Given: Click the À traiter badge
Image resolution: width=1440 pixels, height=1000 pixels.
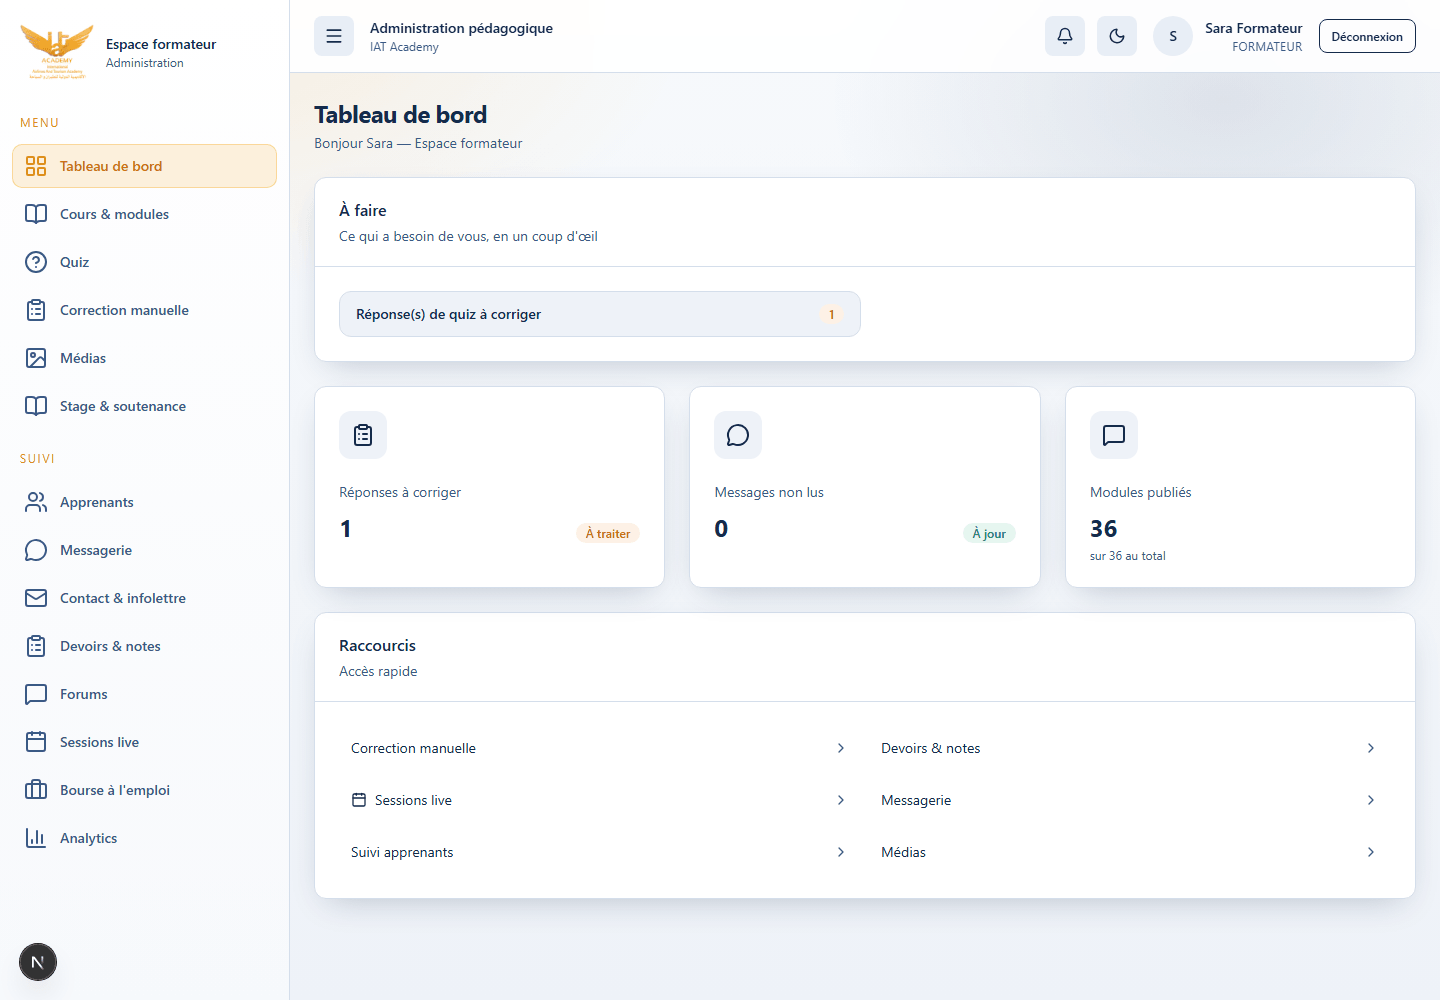Looking at the screenshot, I should (x=608, y=534).
